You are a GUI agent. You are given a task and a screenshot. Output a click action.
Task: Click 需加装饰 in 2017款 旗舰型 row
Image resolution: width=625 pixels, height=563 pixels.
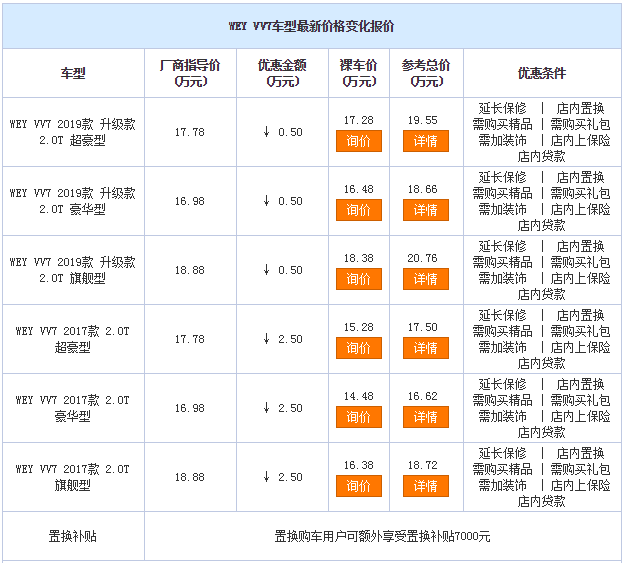click(503, 485)
